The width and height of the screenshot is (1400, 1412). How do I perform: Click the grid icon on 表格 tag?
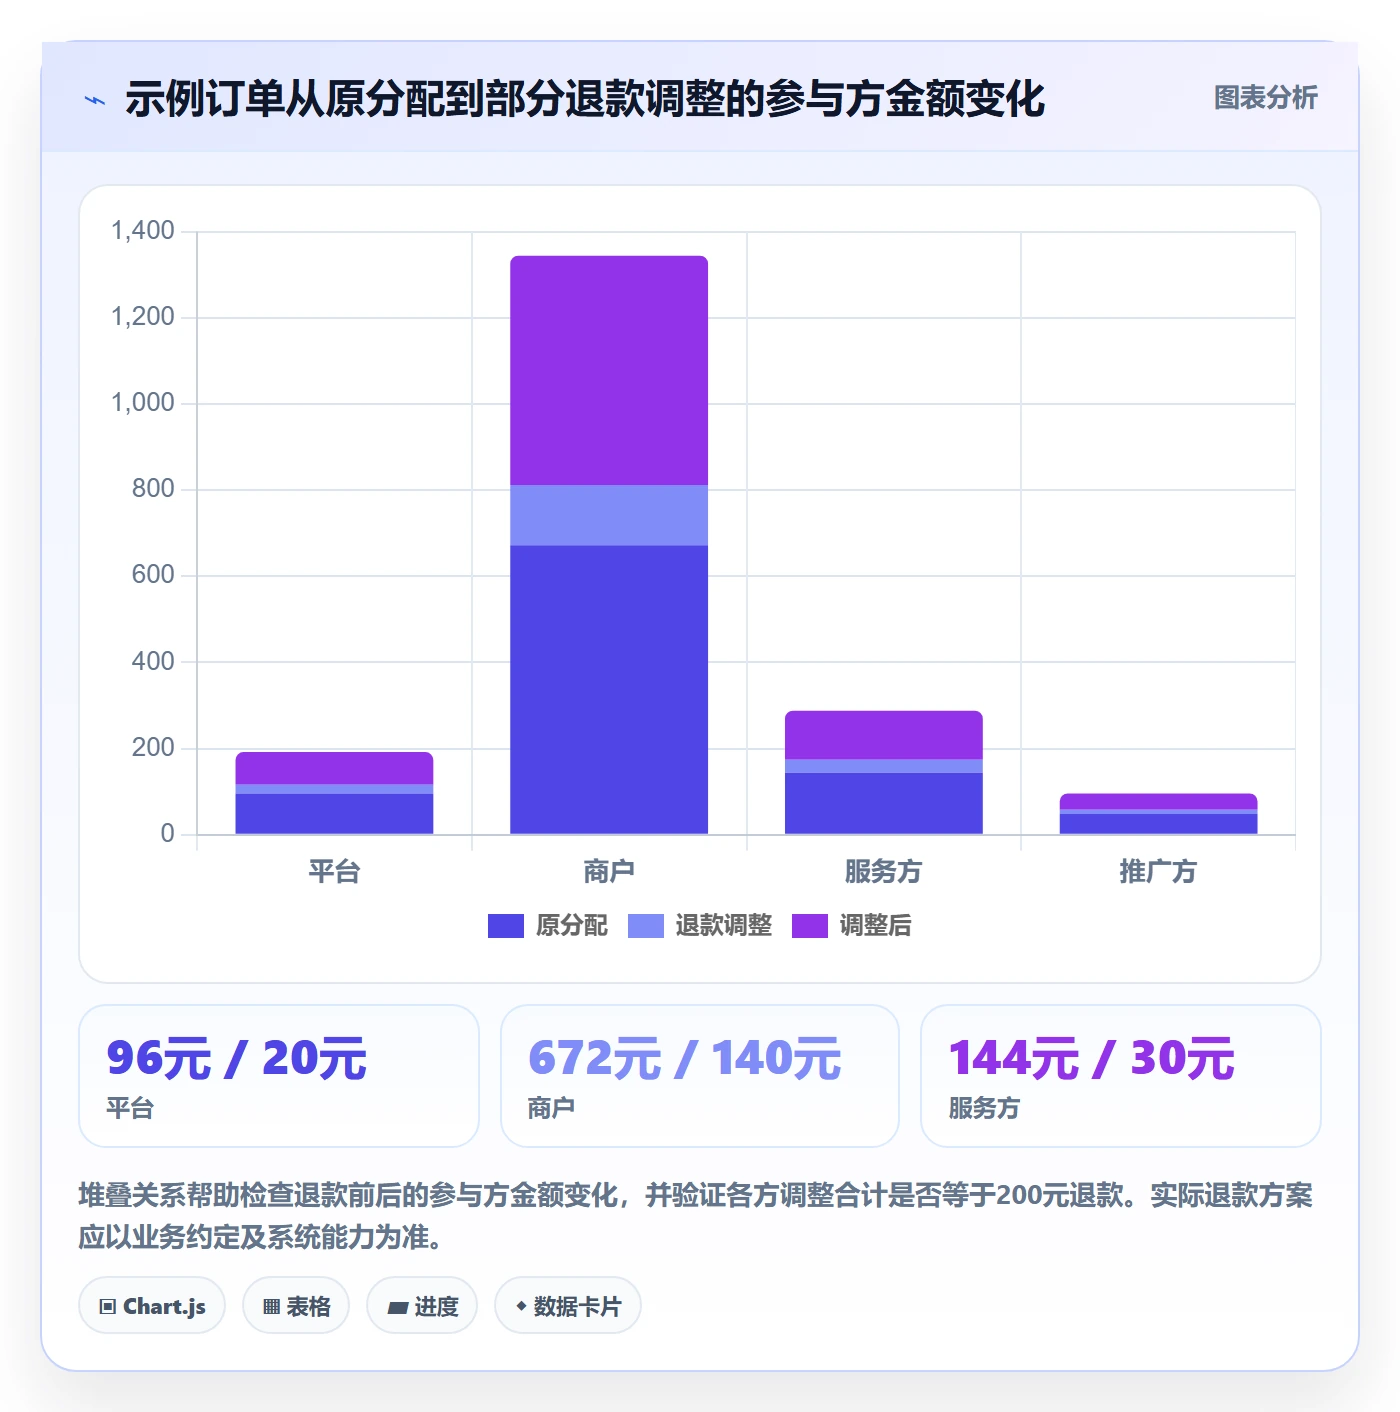271,1307
